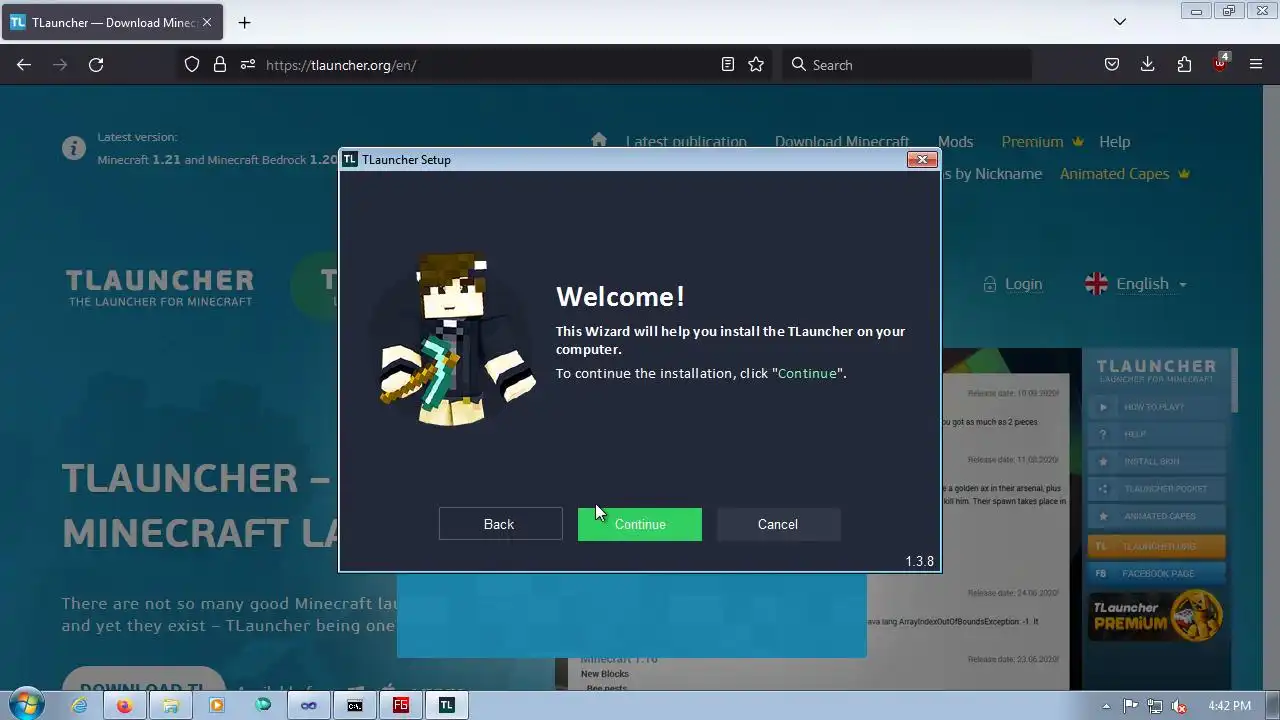Toggle Reader View in the address bar

coord(728,64)
